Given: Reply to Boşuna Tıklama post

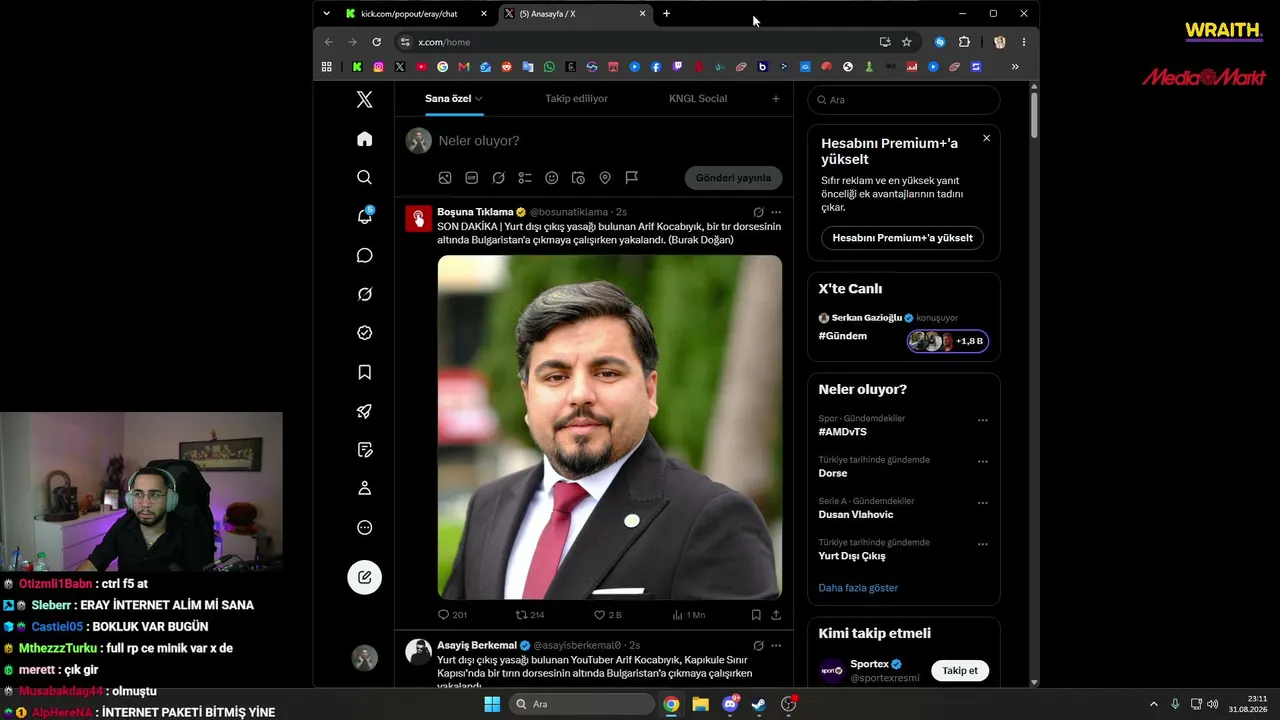Looking at the screenshot, I should point(452,615).
